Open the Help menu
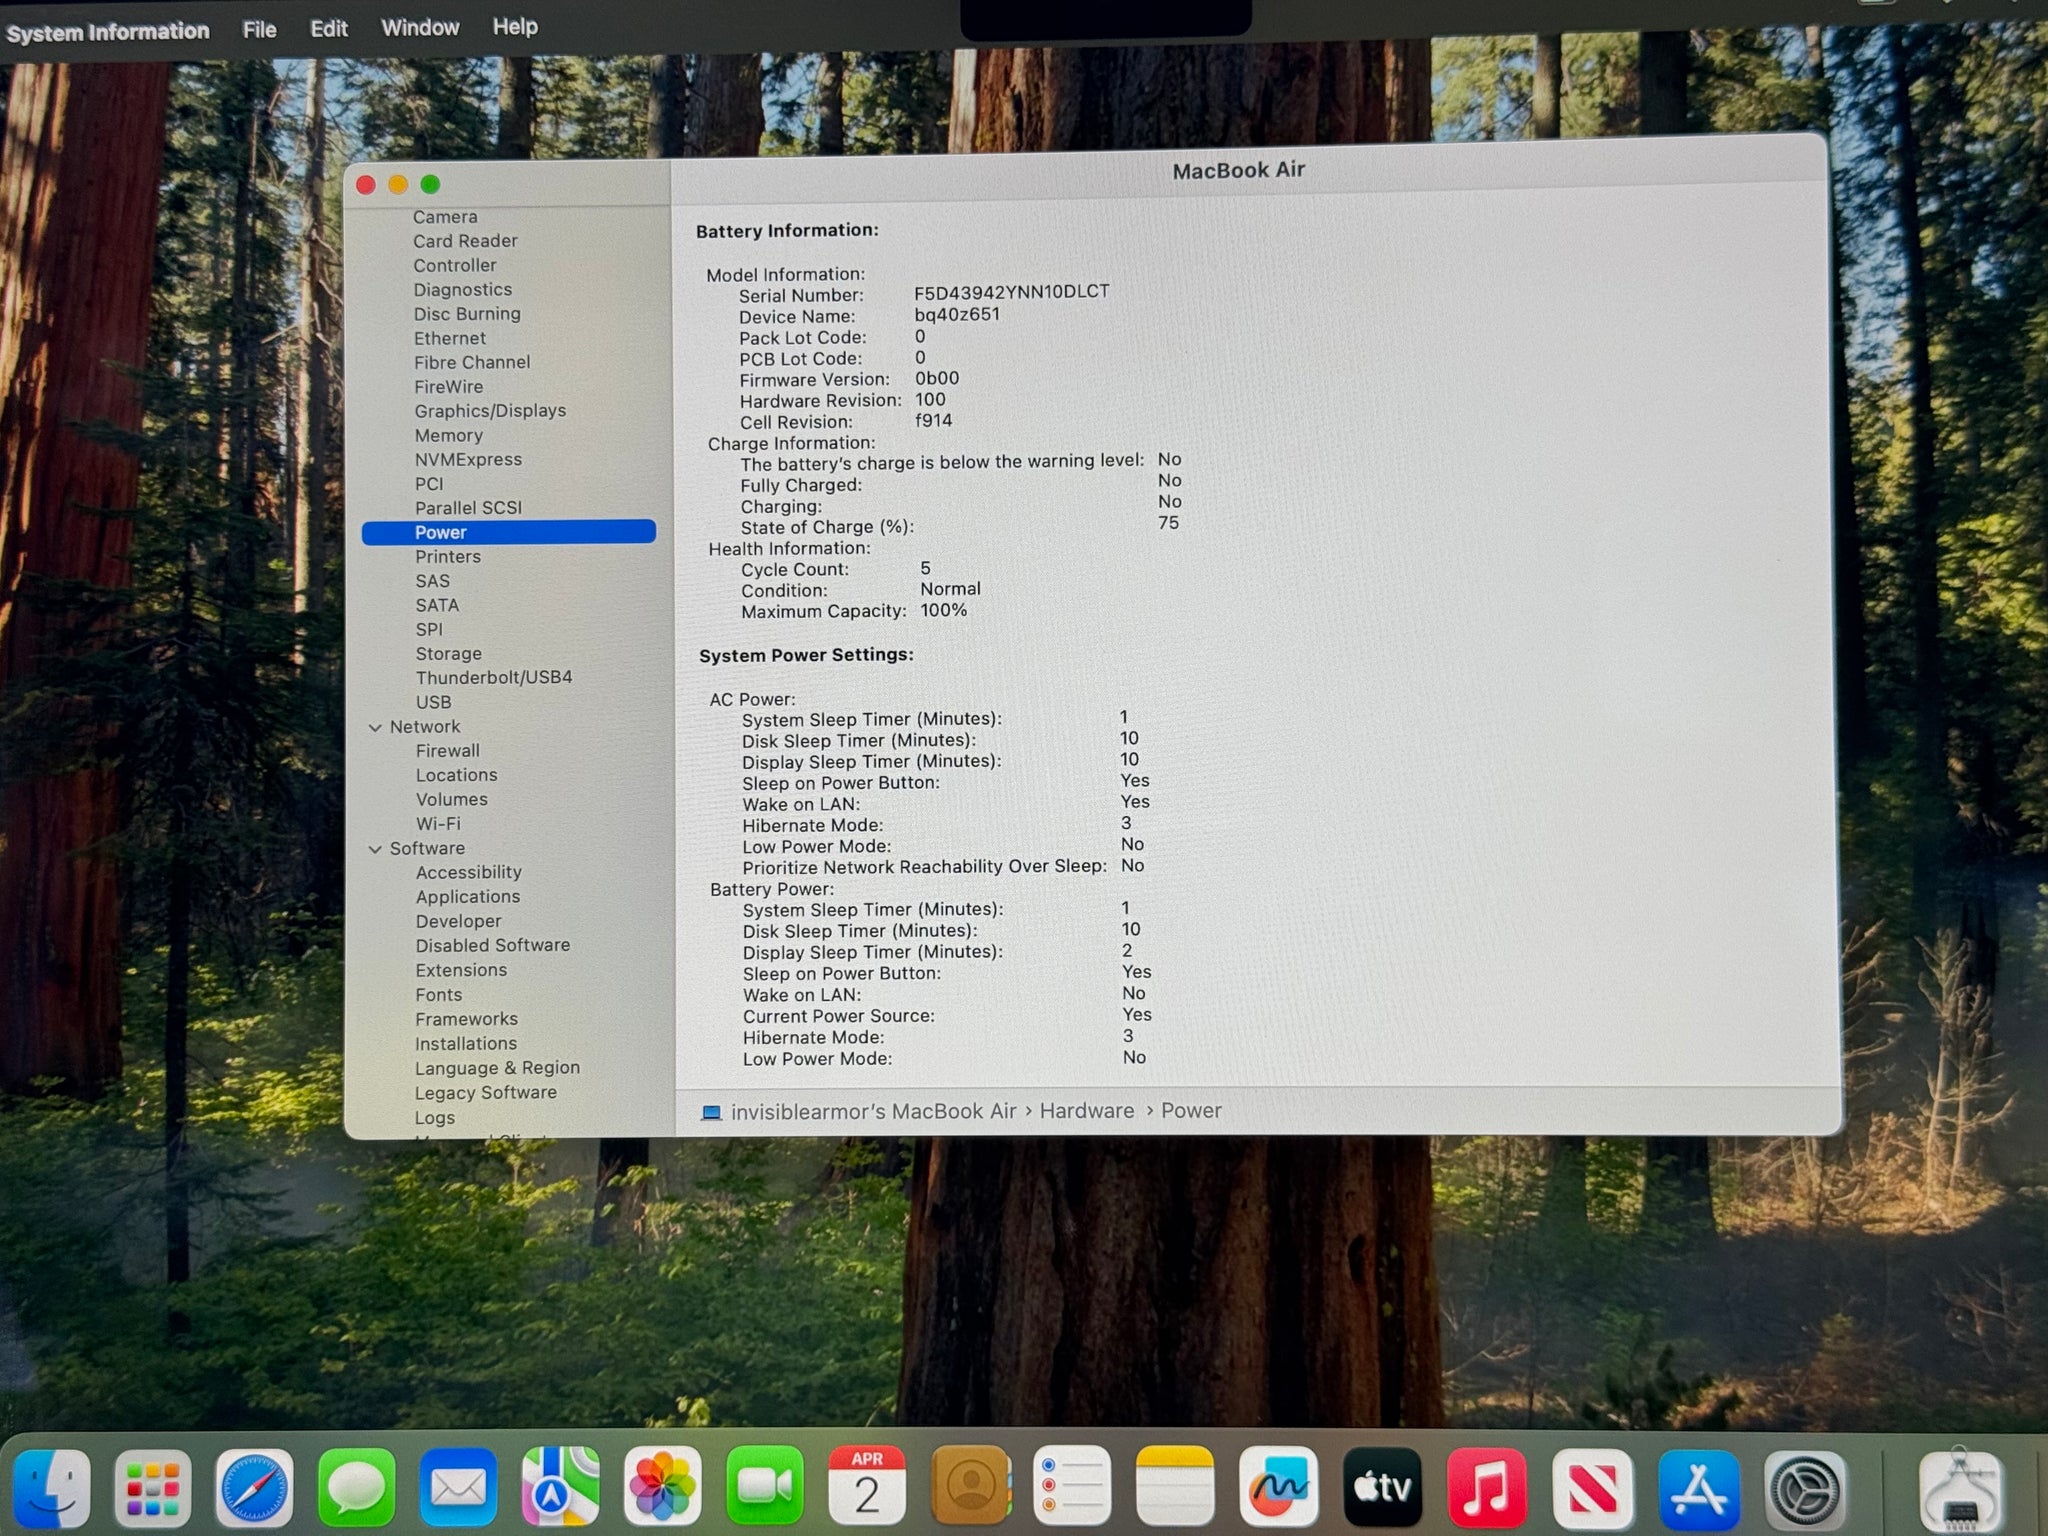The image size is (2048, 1536). click(x=515, y=27)
